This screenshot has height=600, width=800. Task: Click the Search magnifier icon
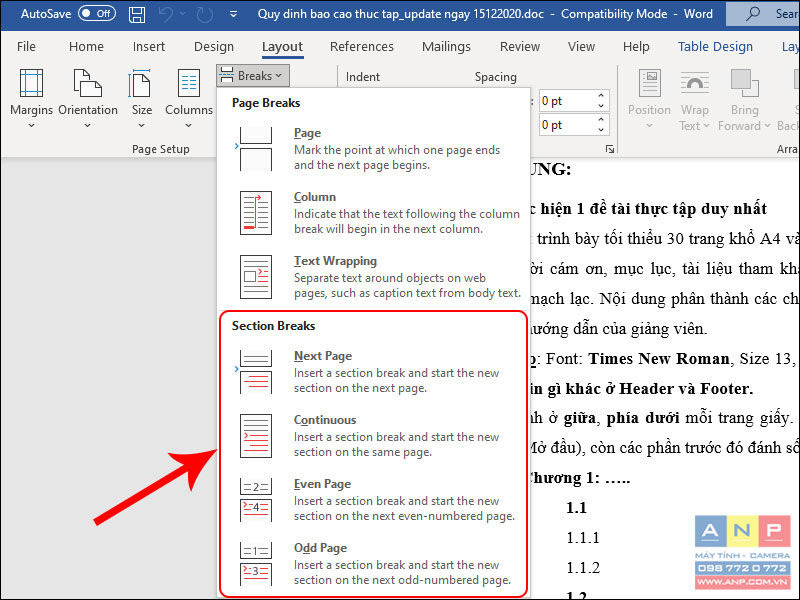pyautogui.click(x=753, y=14)
